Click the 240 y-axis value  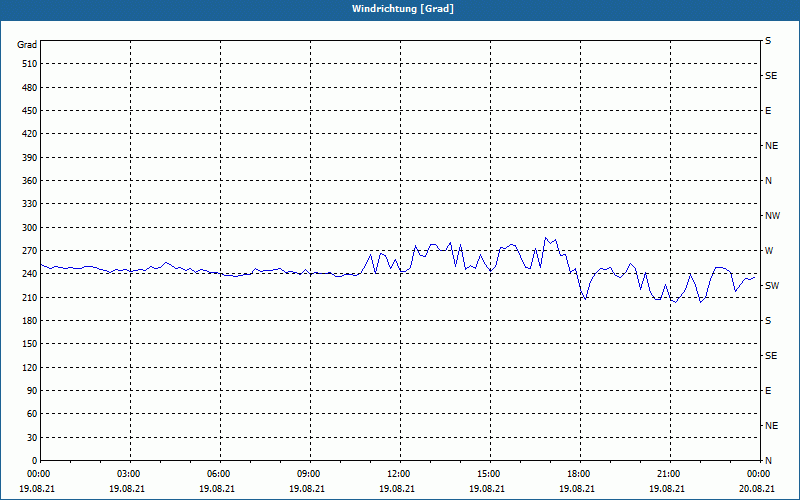pos(30,274)
